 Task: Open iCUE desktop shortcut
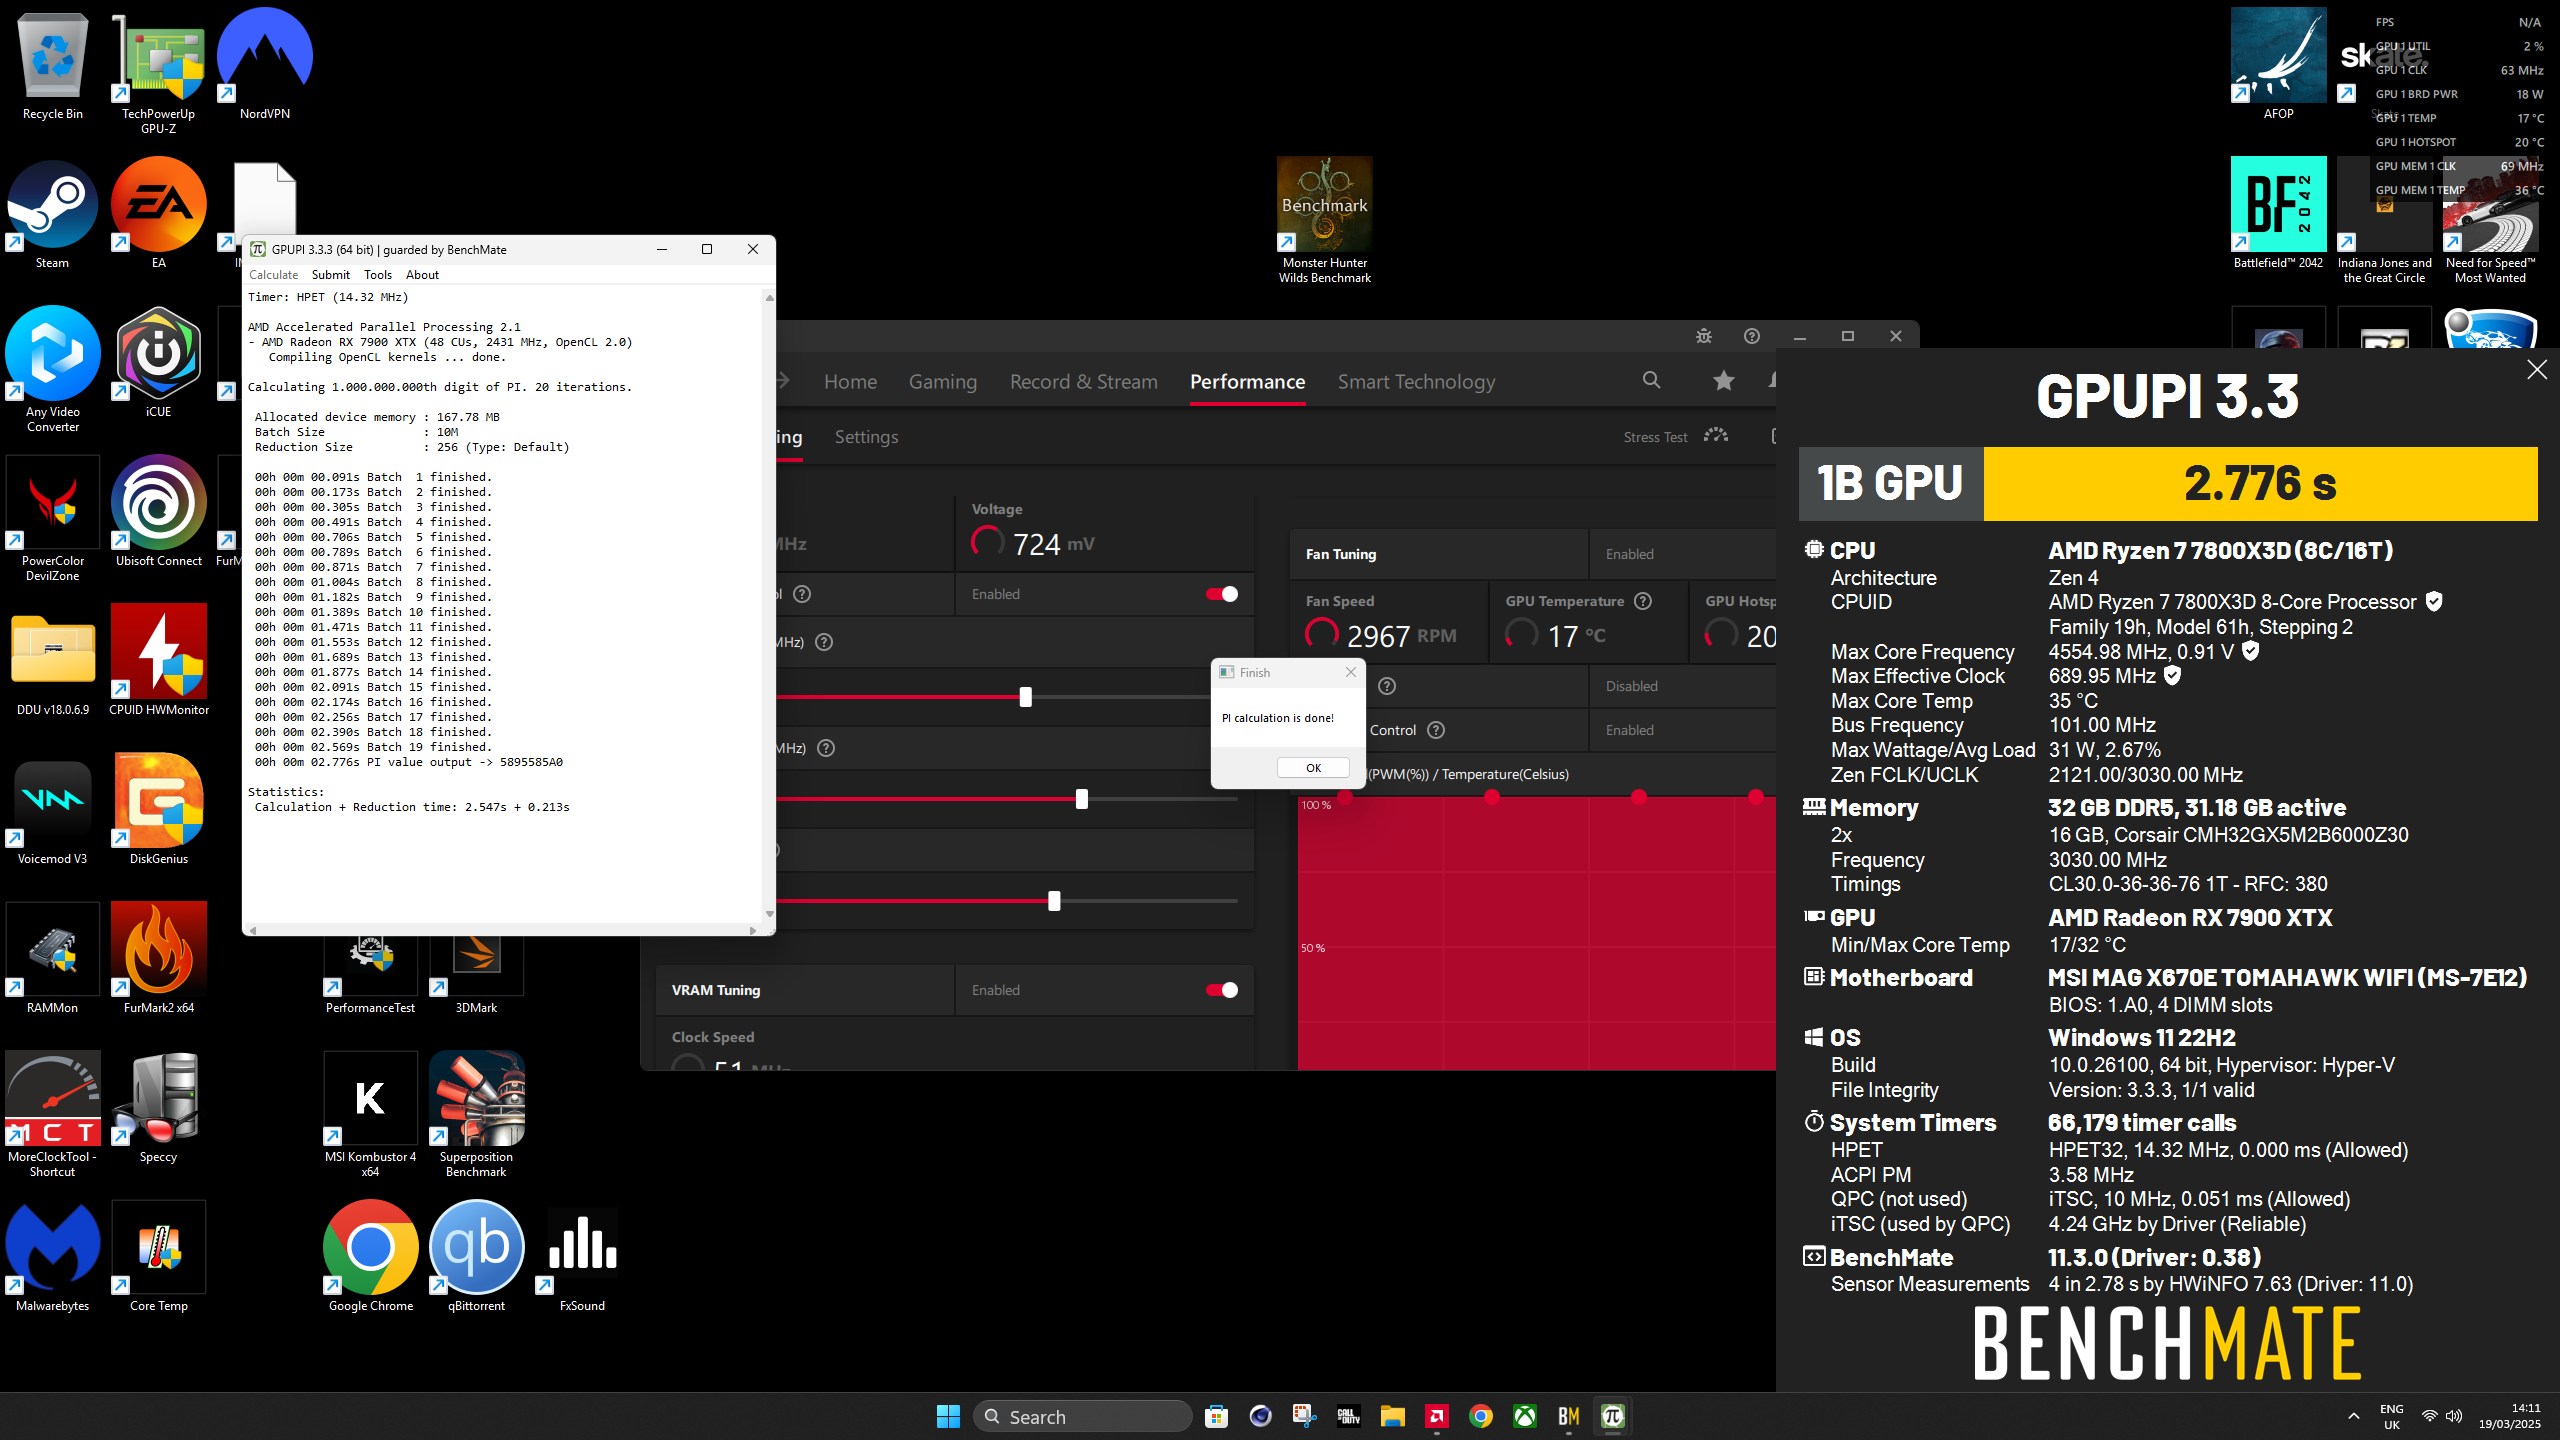159,363
